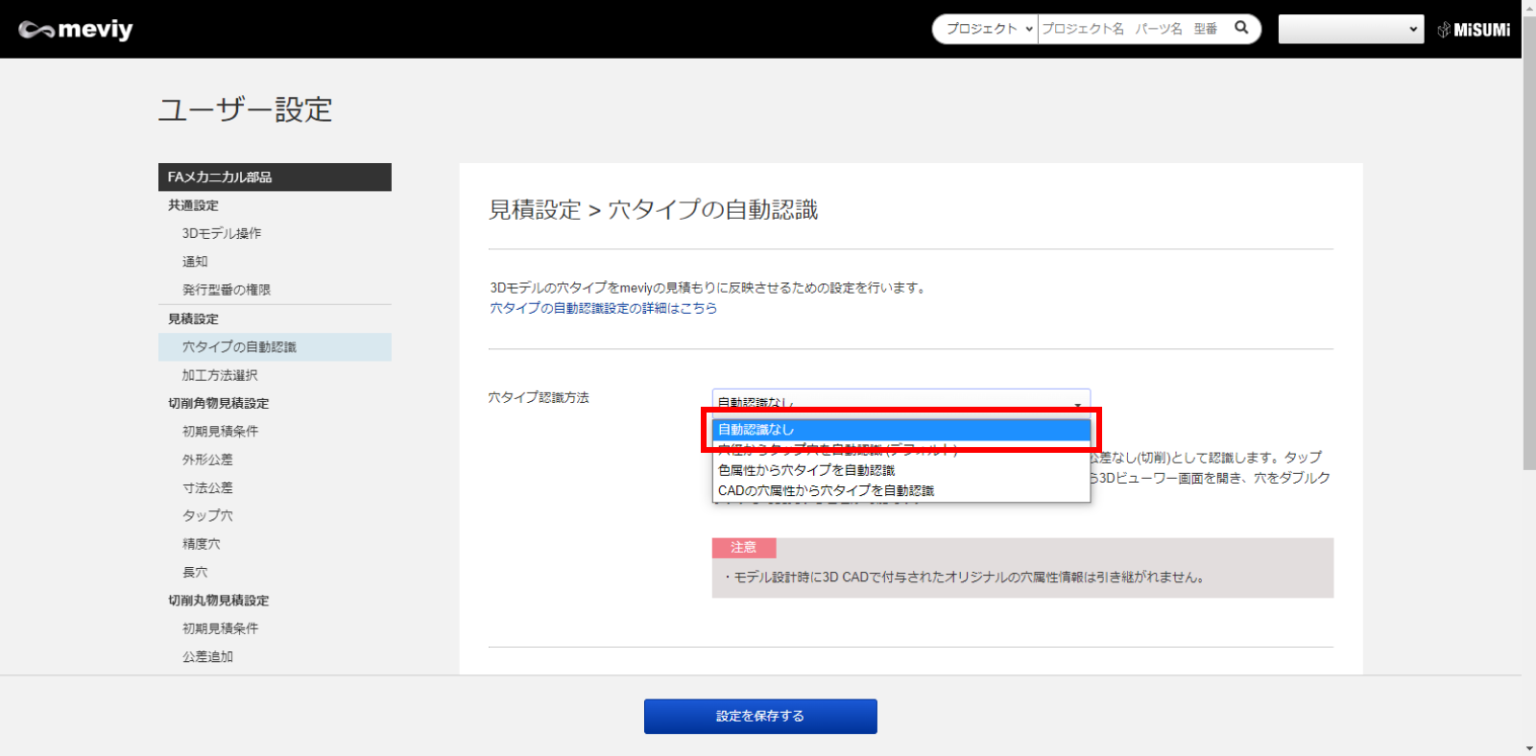
Task: Open 通知 settings in sidebar
Action: tap(195, 261)
